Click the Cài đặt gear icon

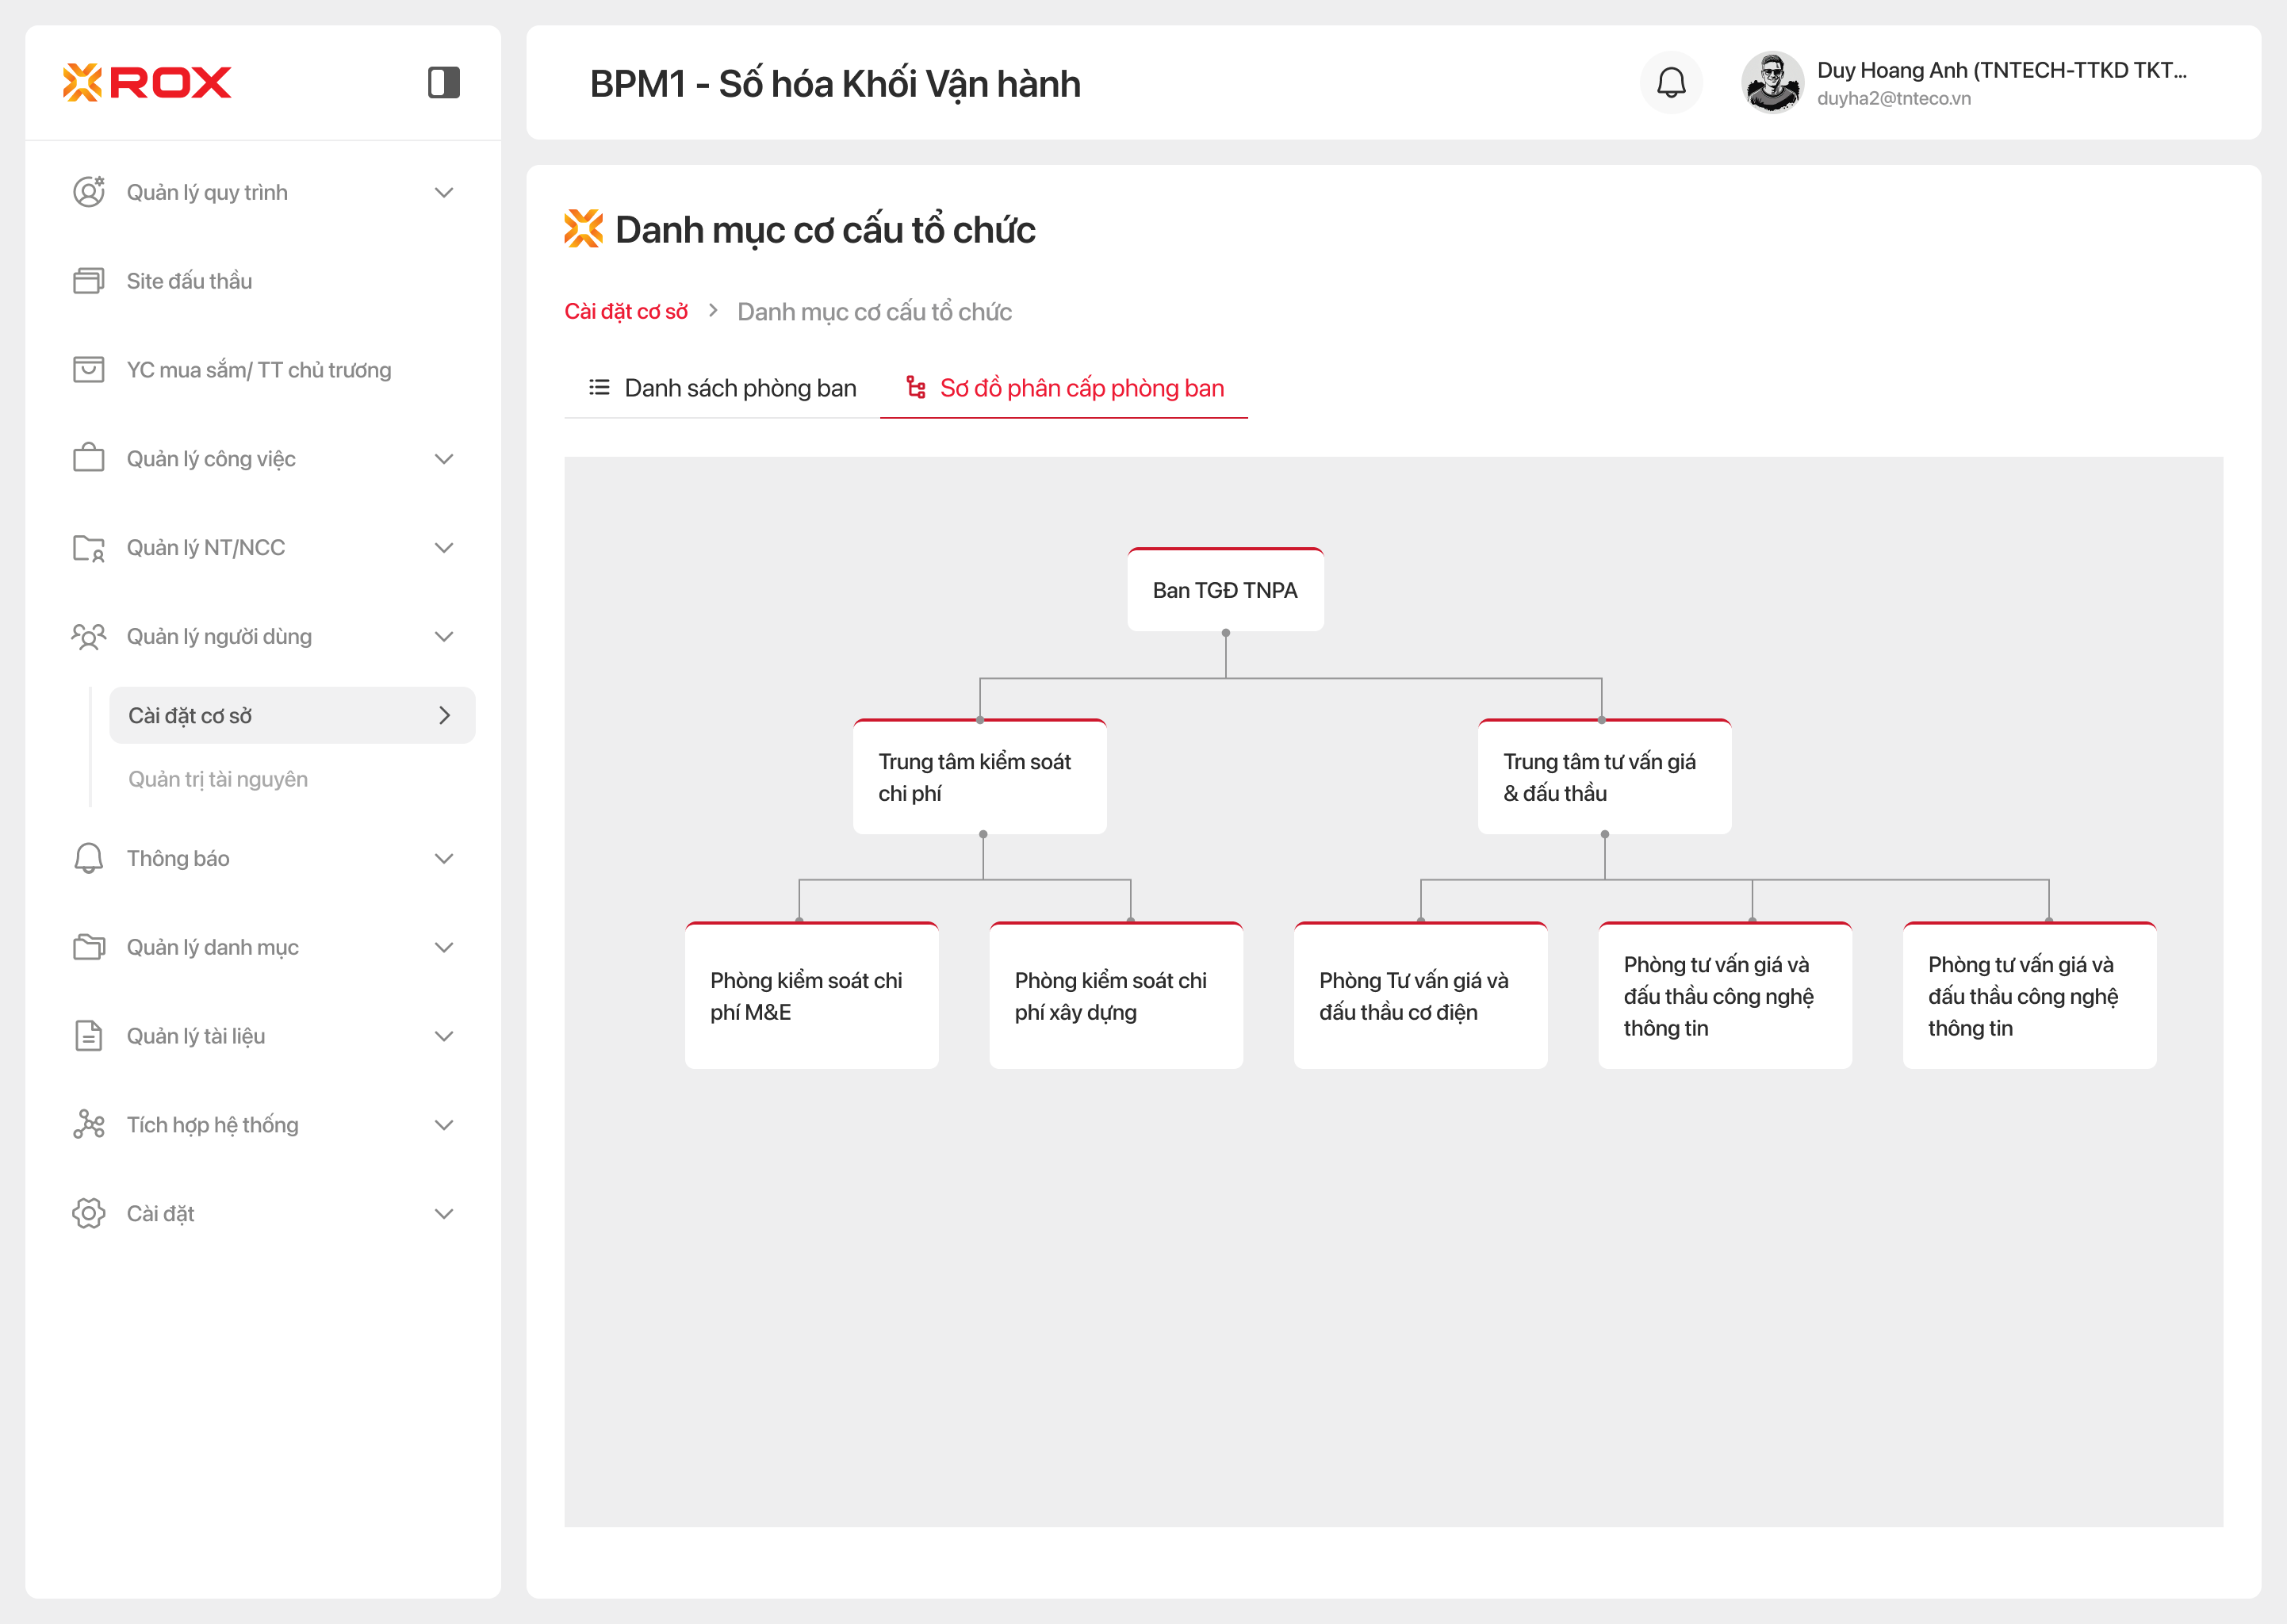tap(88, 1214)
